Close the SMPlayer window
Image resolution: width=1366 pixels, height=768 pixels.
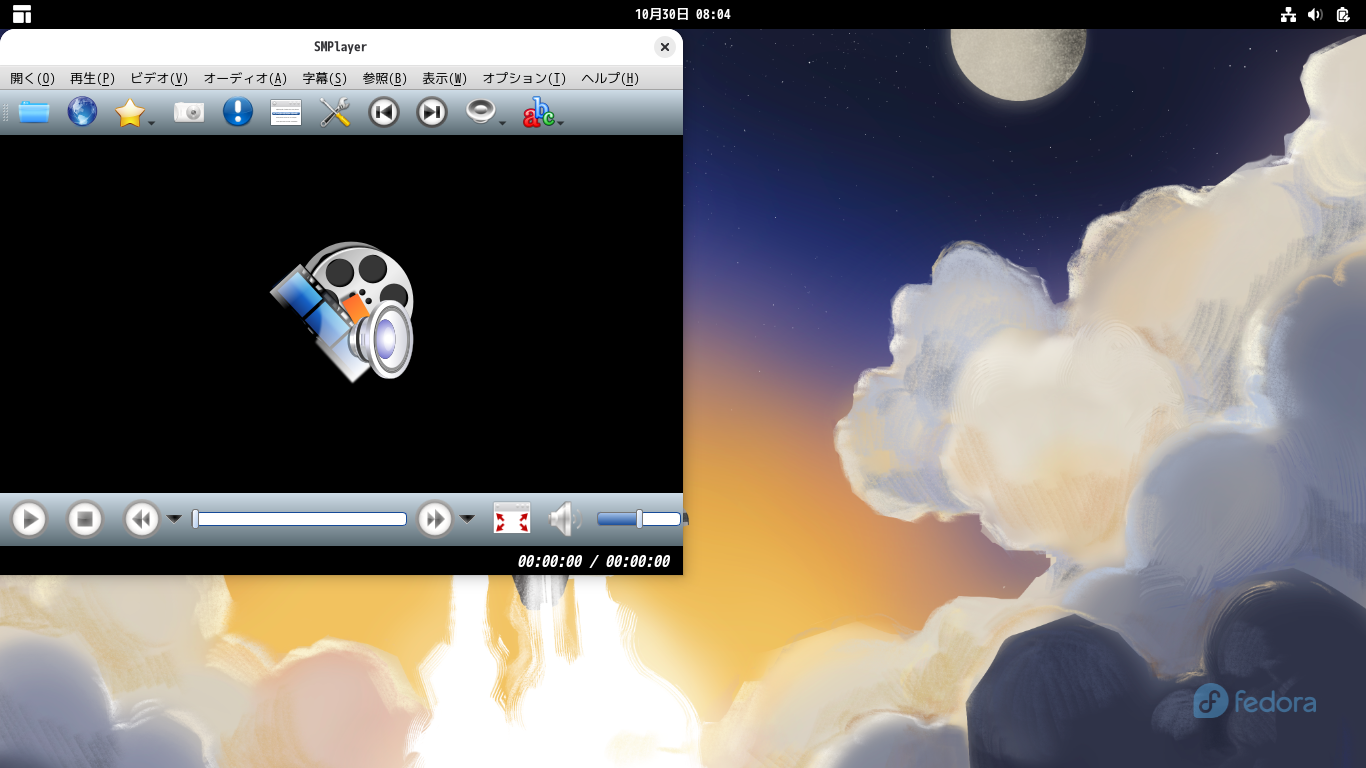coord(665,47)
